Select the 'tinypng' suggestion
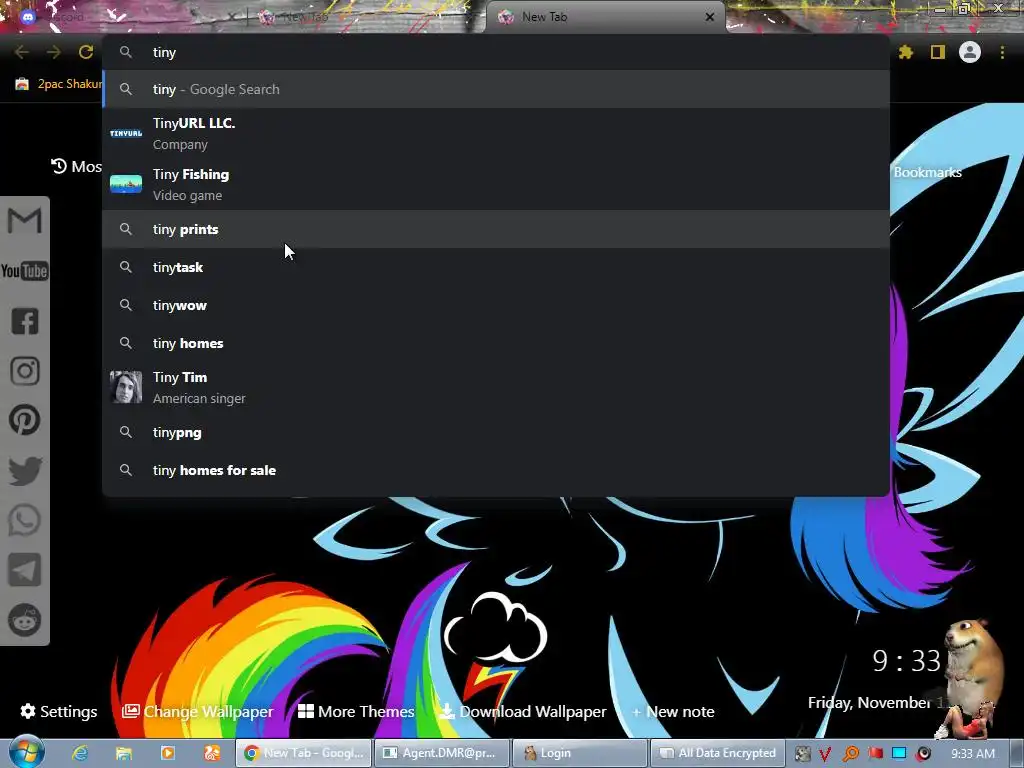The height and width of the screenshot is (768, 1024). pos(496,432)
